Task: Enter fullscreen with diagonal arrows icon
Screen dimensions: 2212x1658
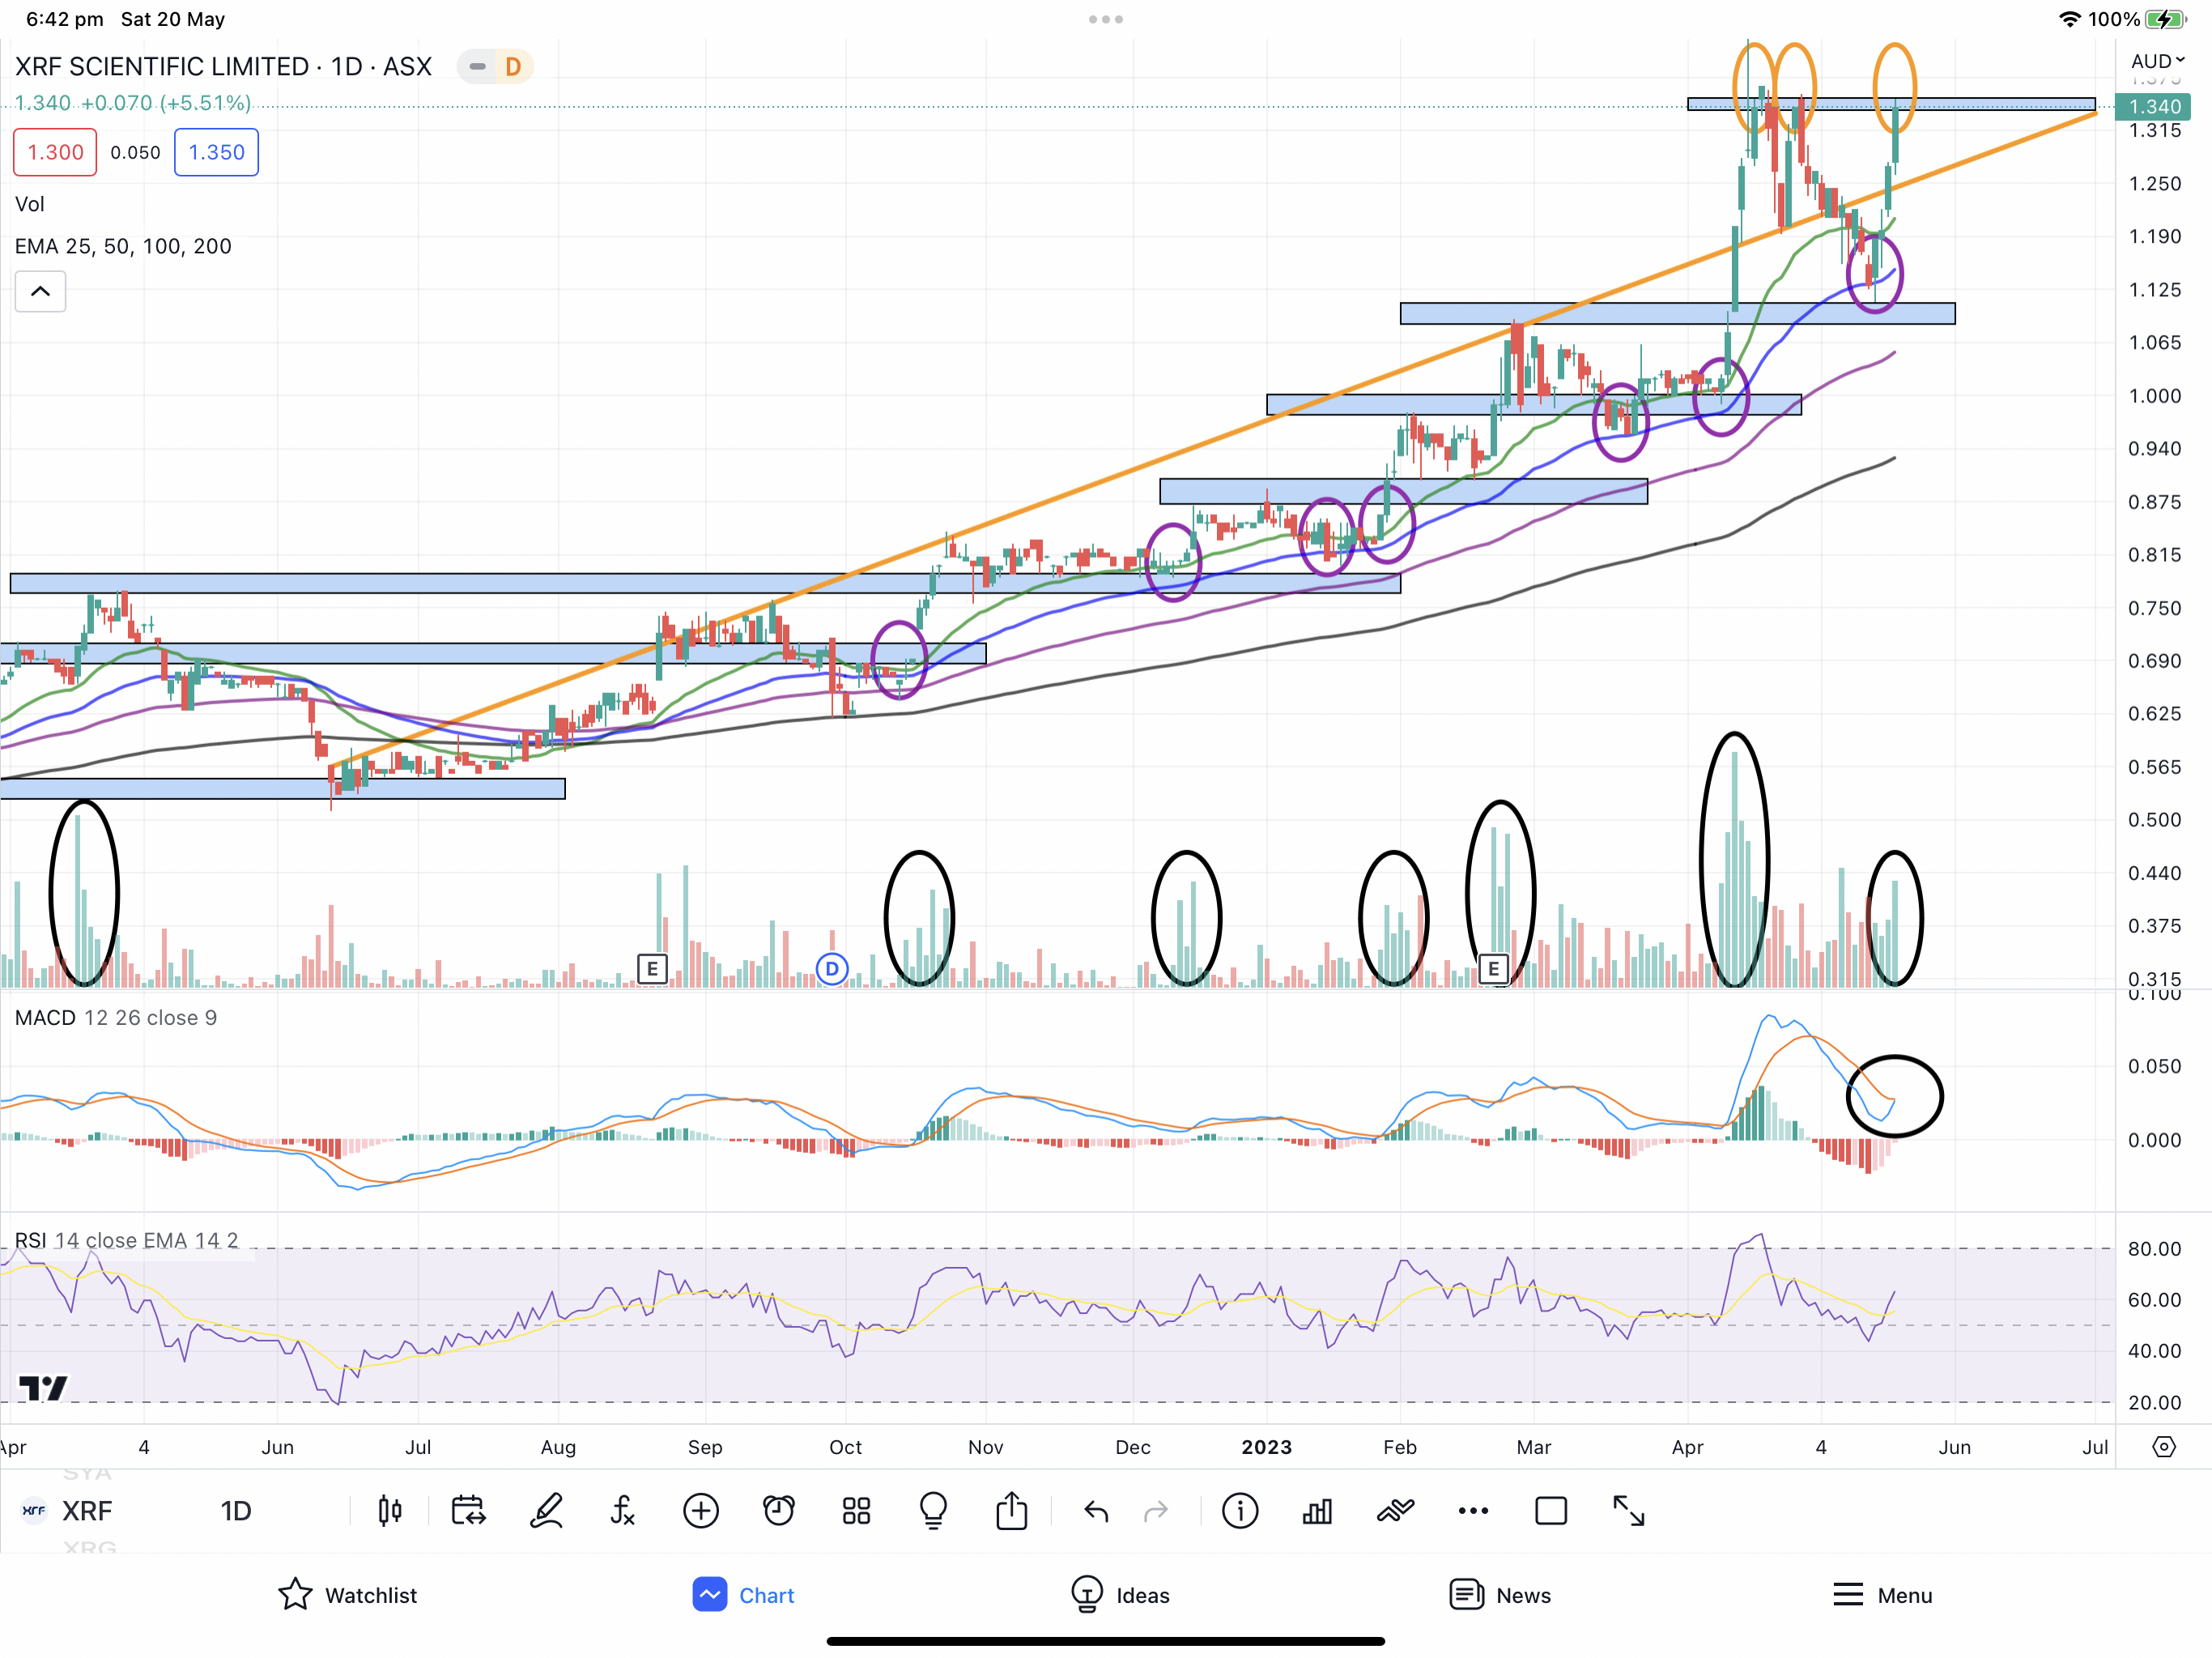Action: [1629, 1511]
